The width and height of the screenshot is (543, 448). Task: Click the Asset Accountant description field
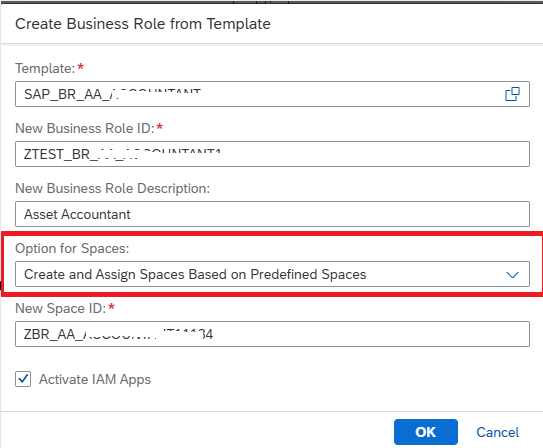(x=272, y=214)
